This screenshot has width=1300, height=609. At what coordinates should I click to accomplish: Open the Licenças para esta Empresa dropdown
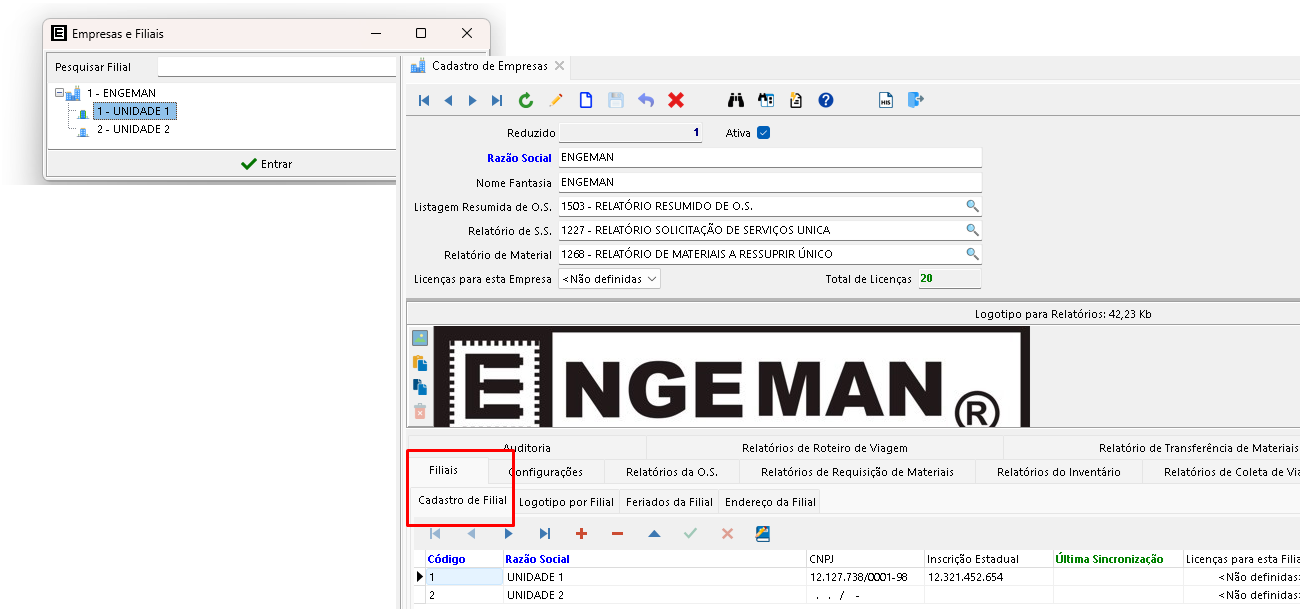coord(609,279)
